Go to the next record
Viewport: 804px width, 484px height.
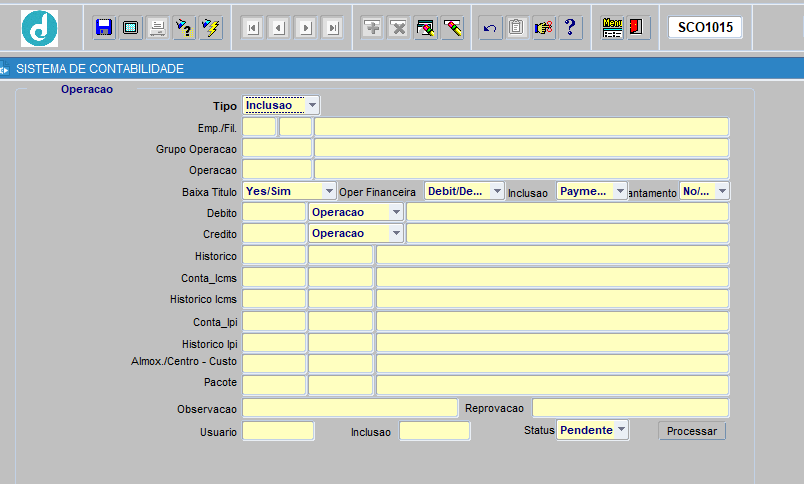coord(306,28)
